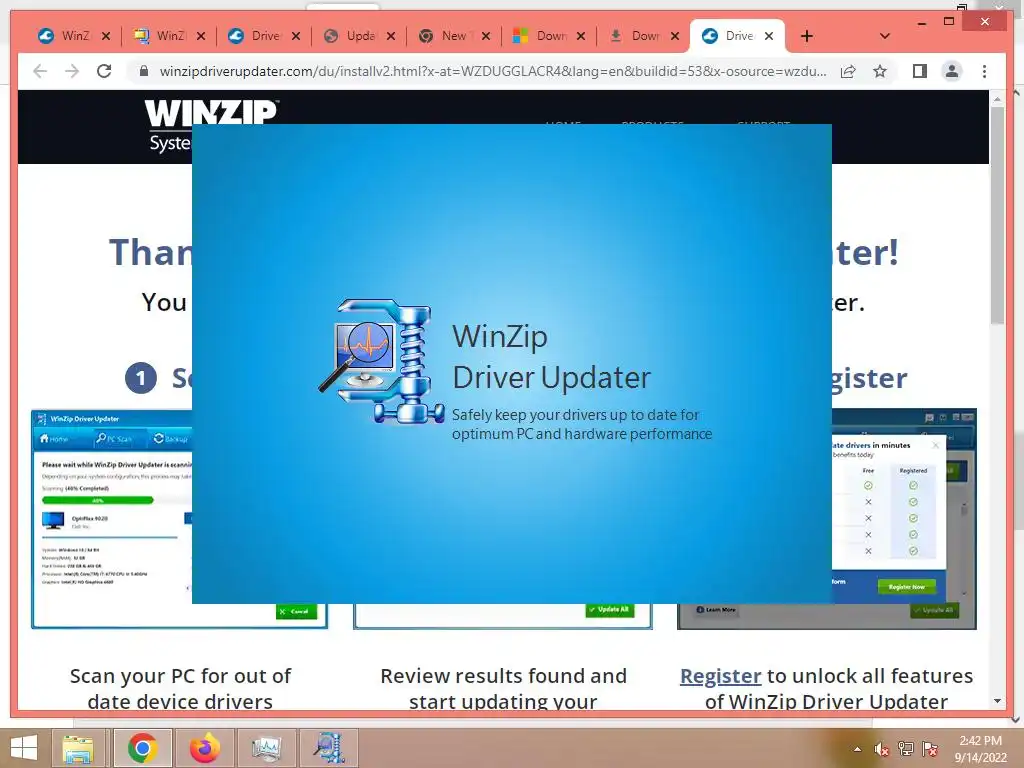Reload the current page
1024x768 pixels.
click(x=104, y=71)
